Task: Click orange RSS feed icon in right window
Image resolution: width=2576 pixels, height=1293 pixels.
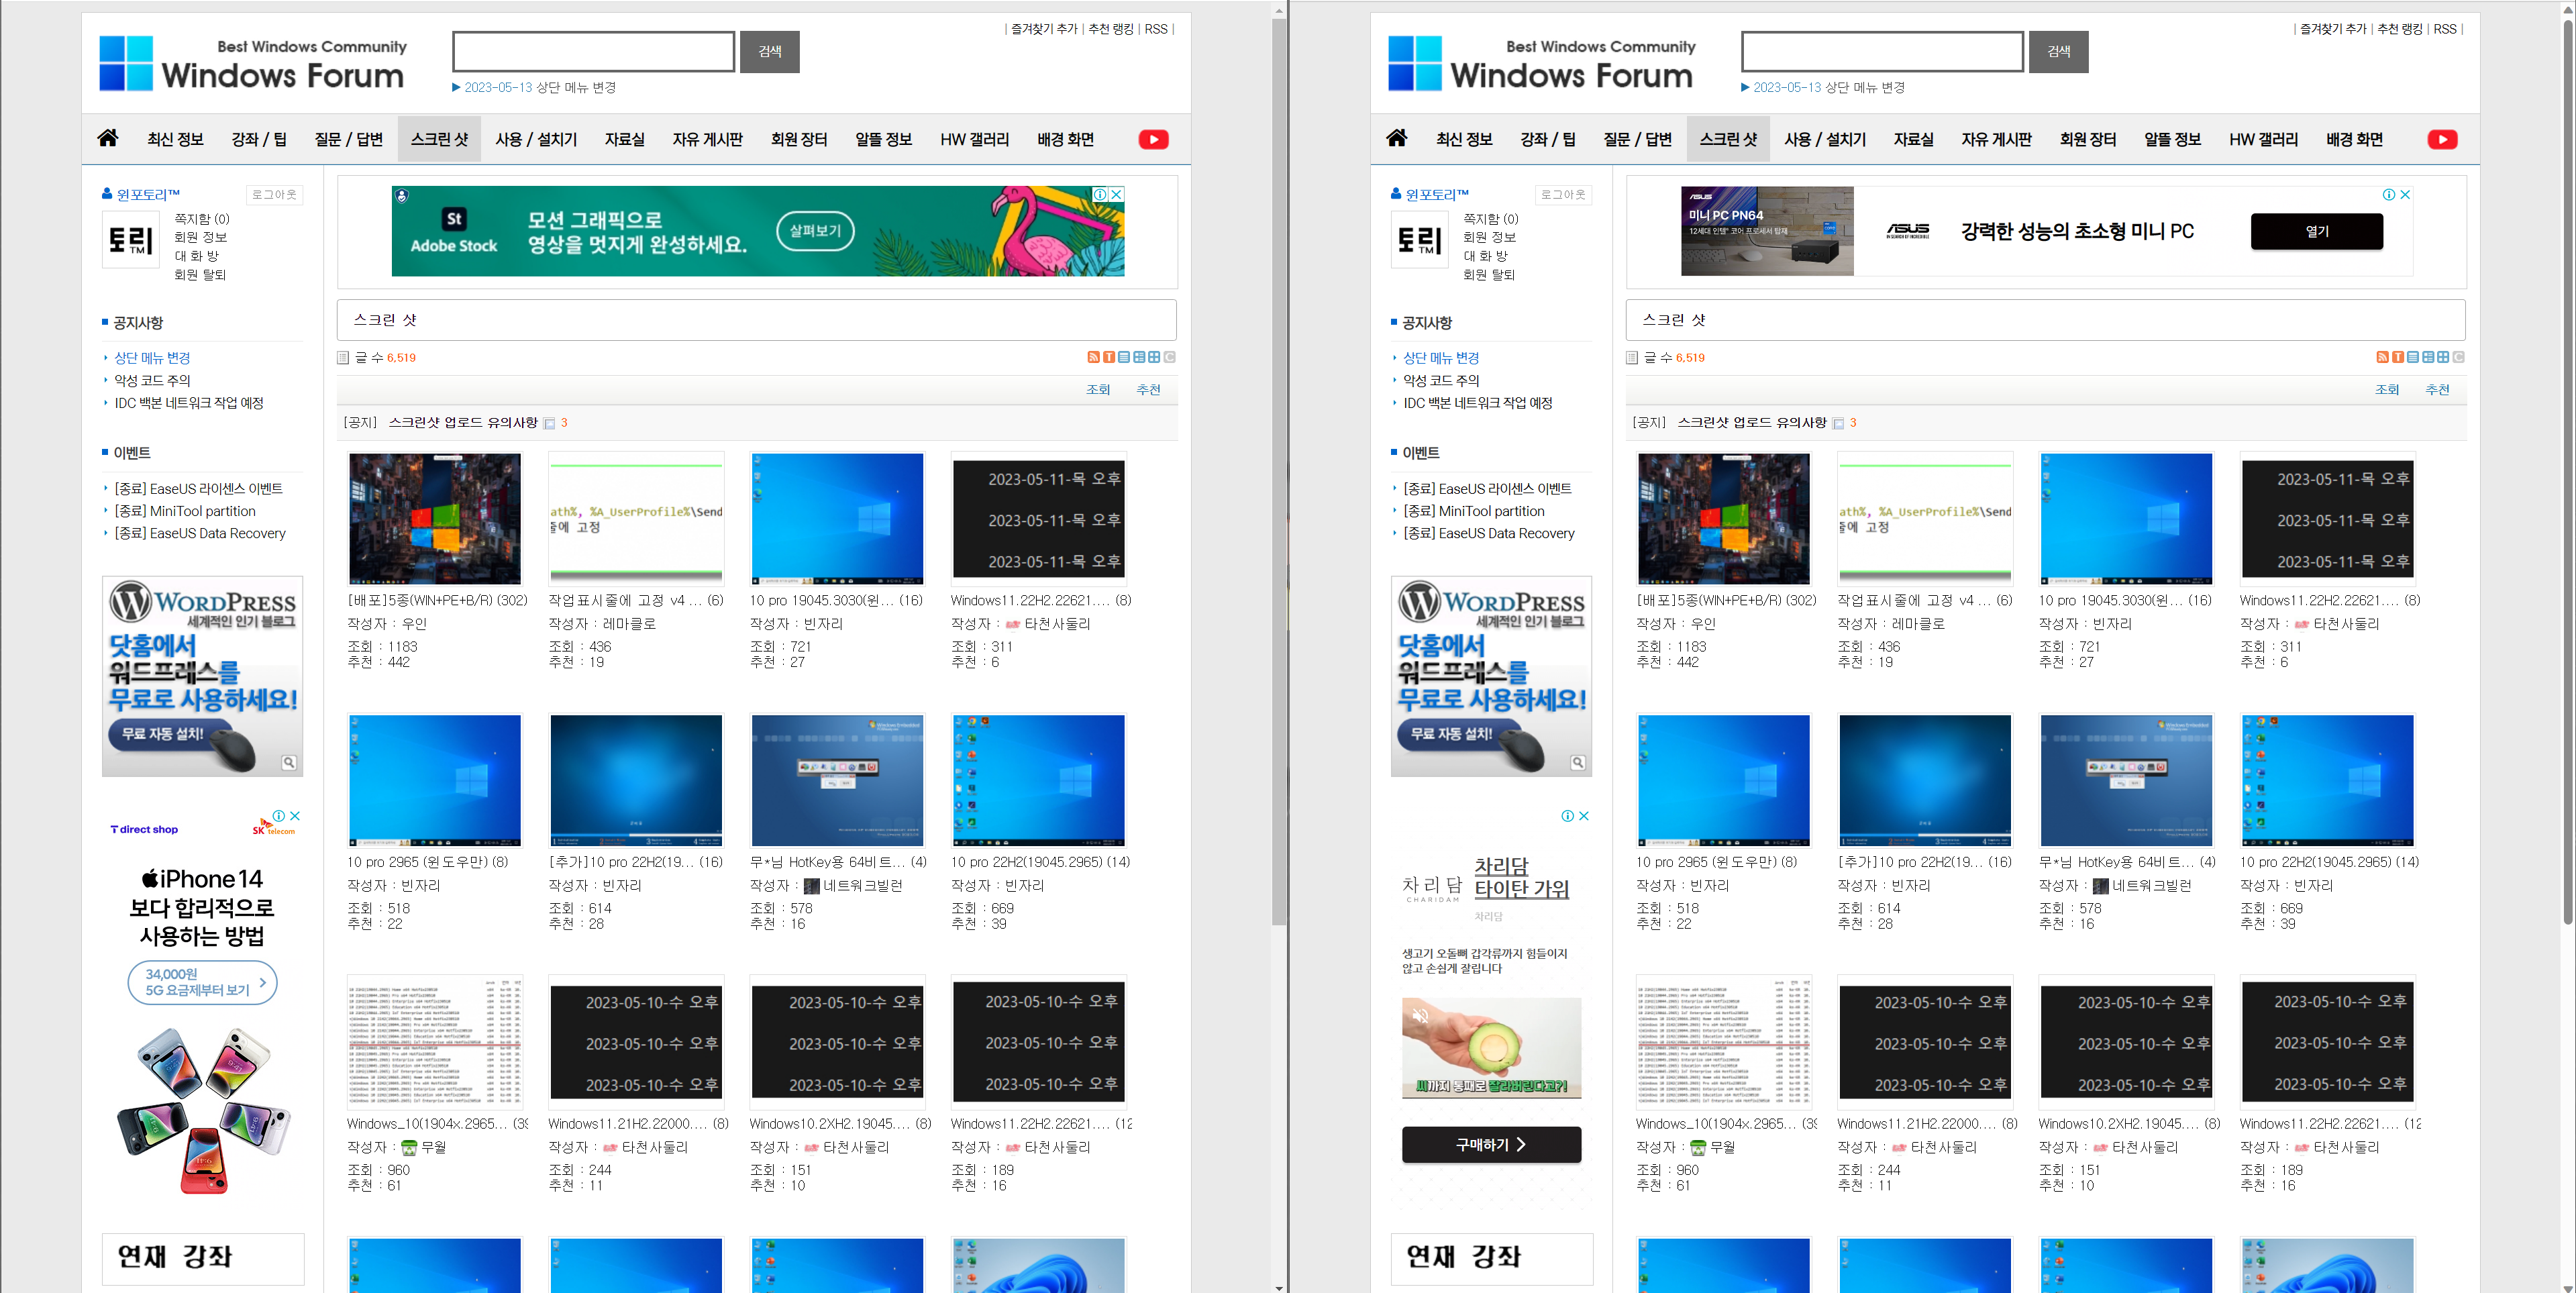Action: click(x=2382, y=357)
